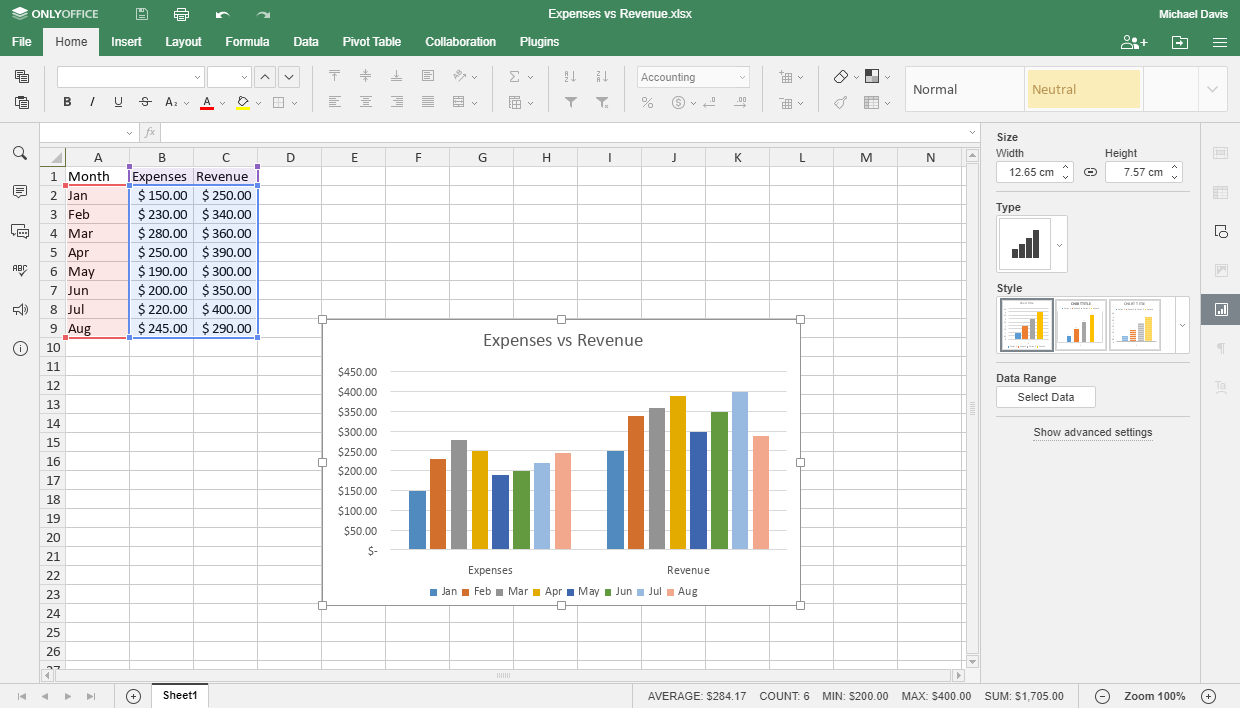Align cell text right
Viewport: 1240px width, 708px height.
pos(397,102)
